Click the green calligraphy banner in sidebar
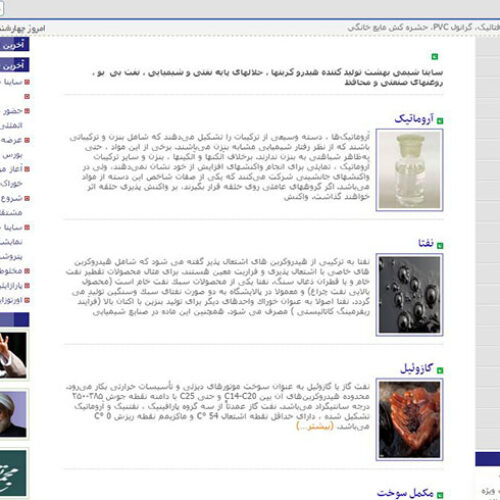The width and height of the screenshot is (500, 500). pos(13,473)
